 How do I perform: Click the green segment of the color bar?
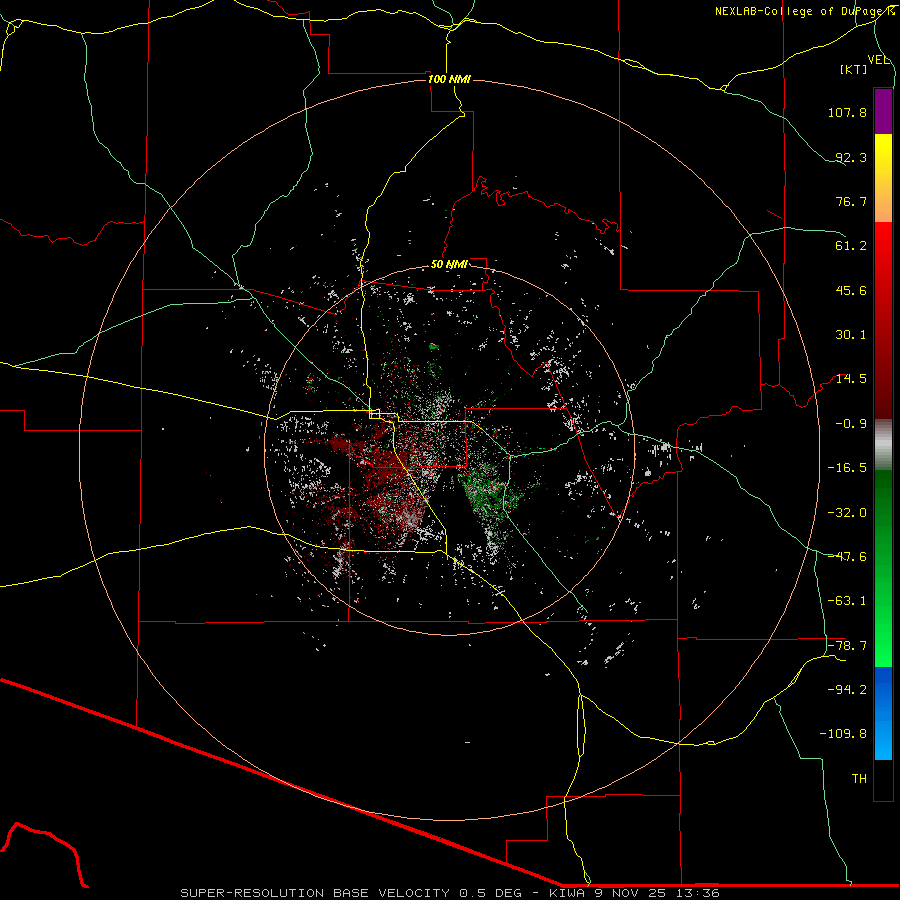point(883,568)
